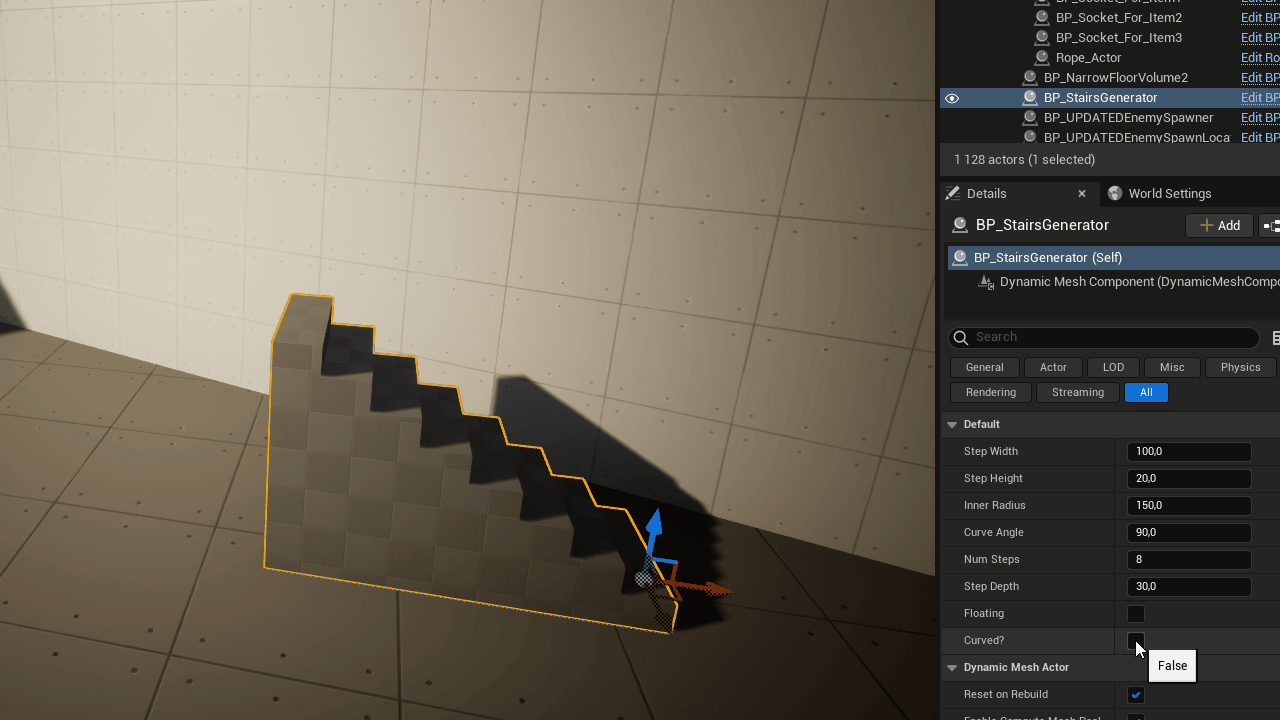The image size is (1280, 720).
Task: Uncheck Reset on Rebuild
Action: point(1136,695)
